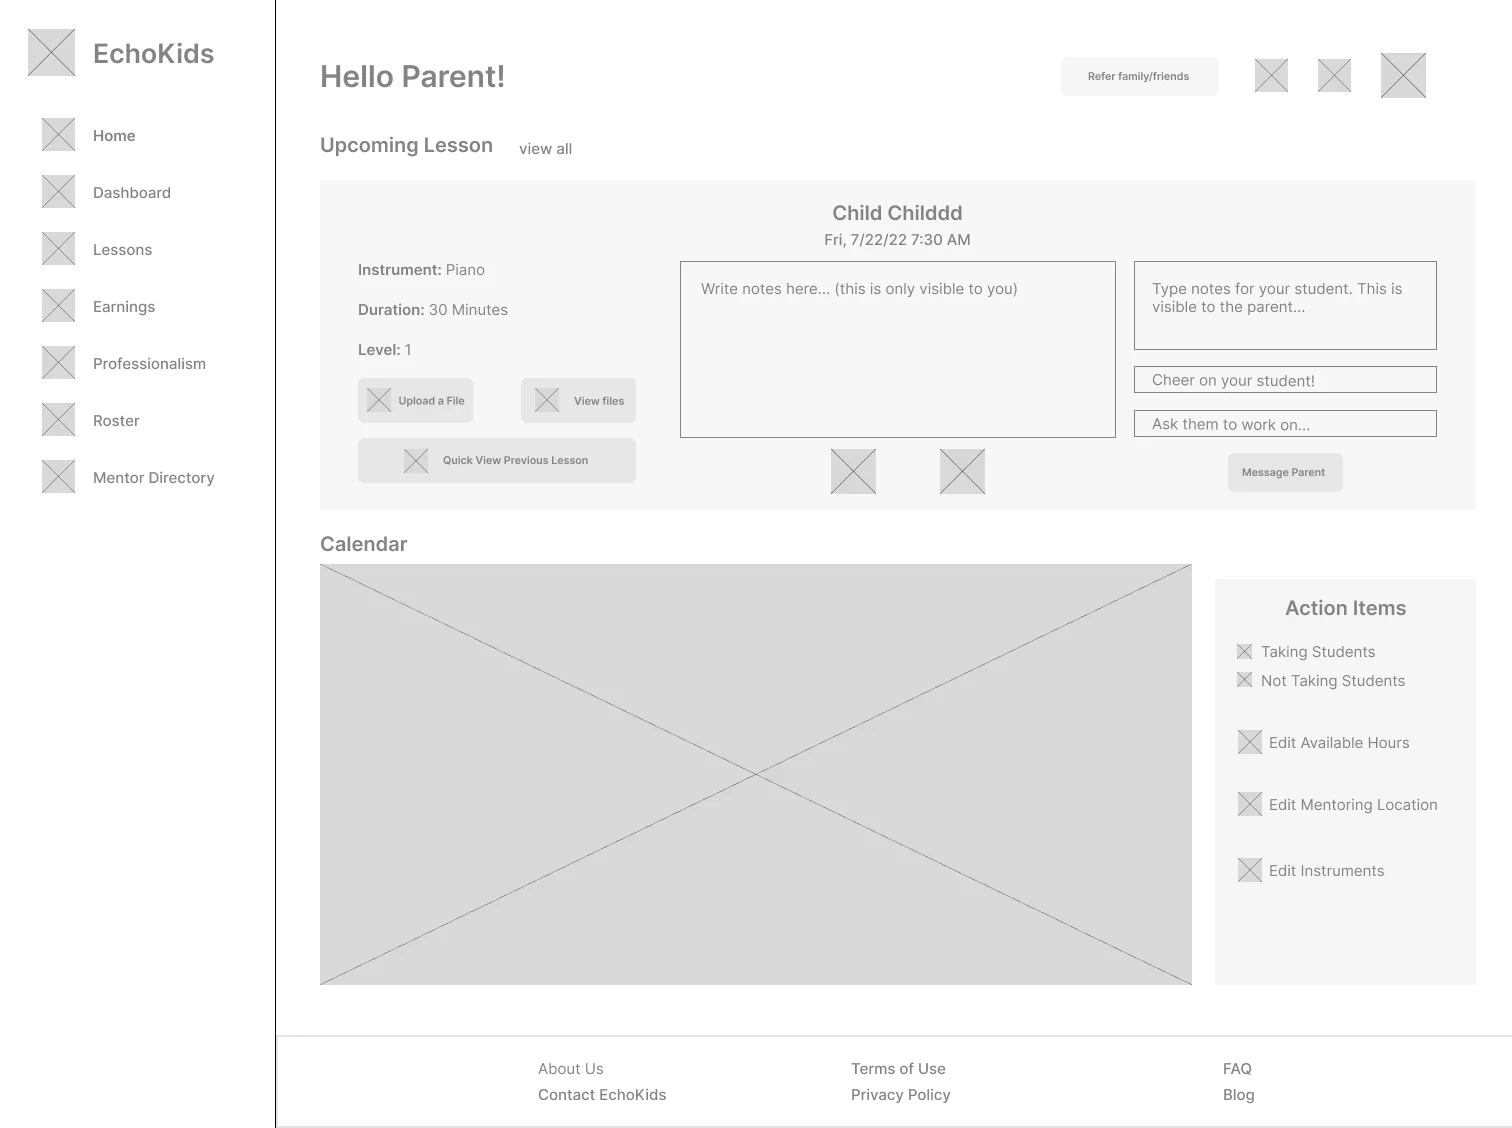Open Roster in the sidebar
Image resolution: width=1512 pixels, height=1128 pixels.
(116, 421)
